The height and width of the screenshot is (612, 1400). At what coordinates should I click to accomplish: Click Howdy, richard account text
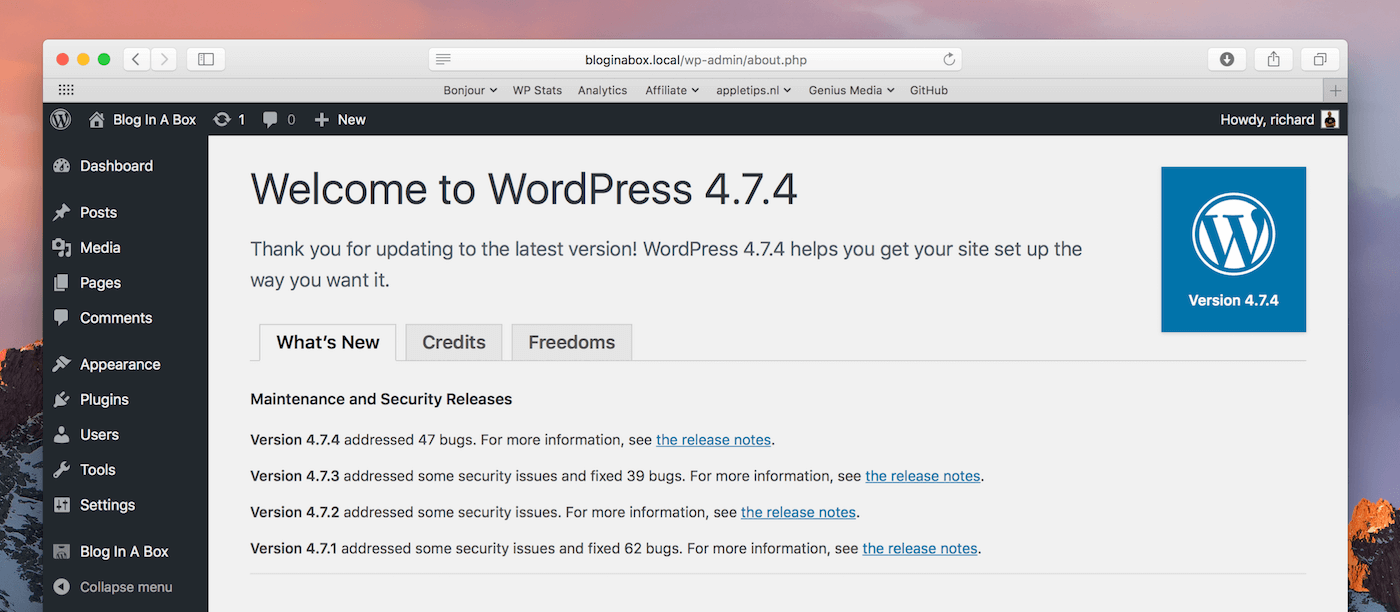[1267, 119]
